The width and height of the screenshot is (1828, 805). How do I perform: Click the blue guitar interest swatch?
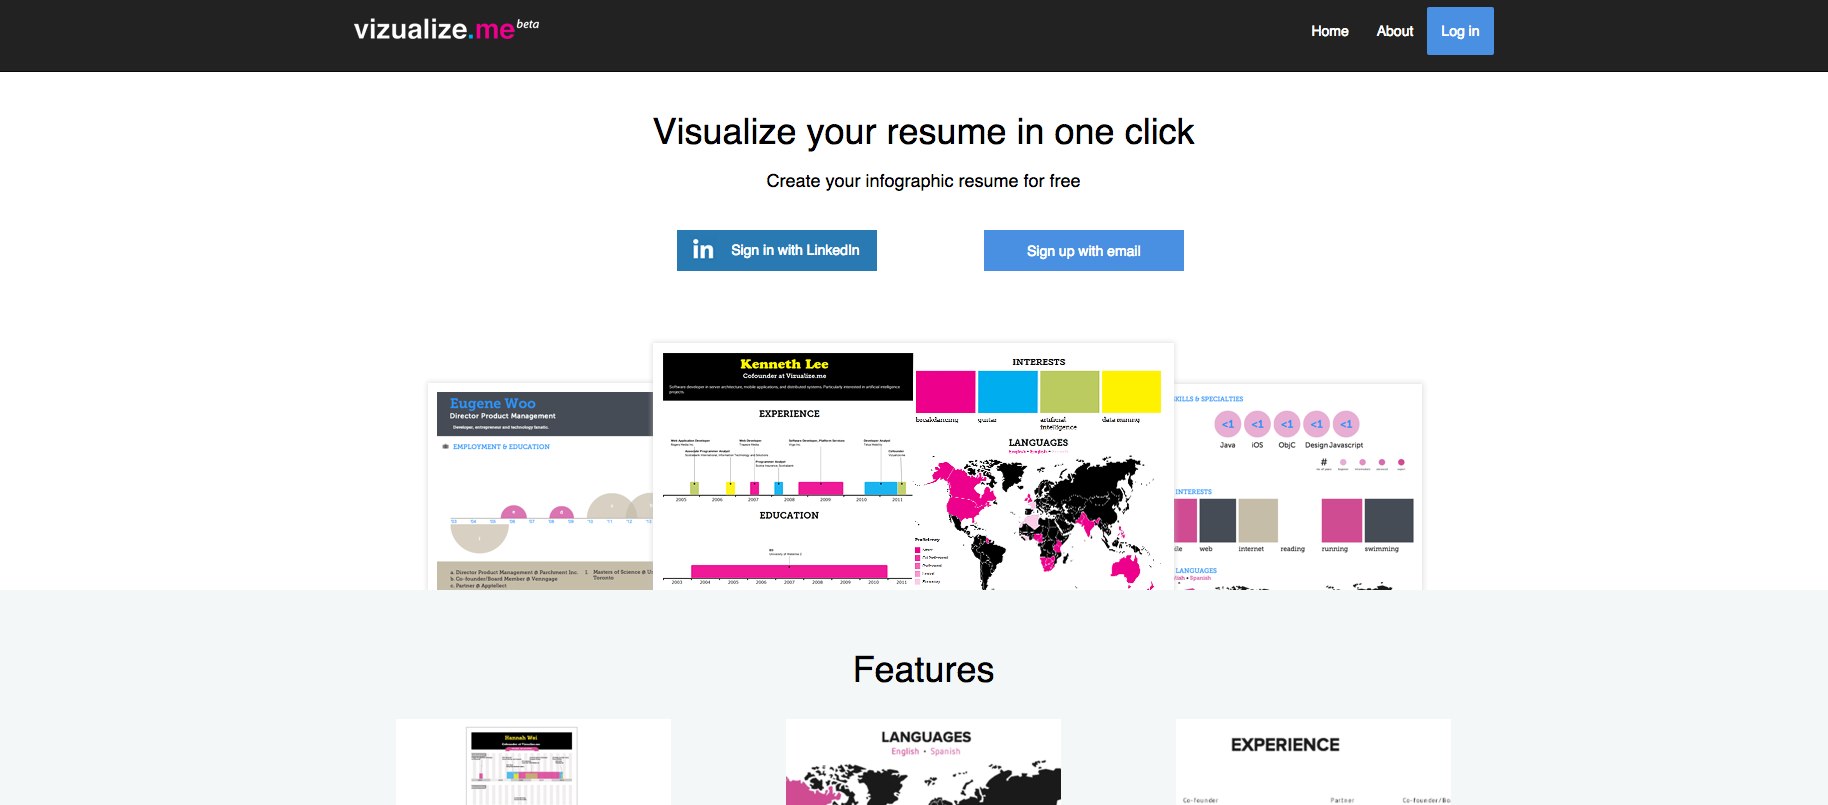click(1007, 392)
